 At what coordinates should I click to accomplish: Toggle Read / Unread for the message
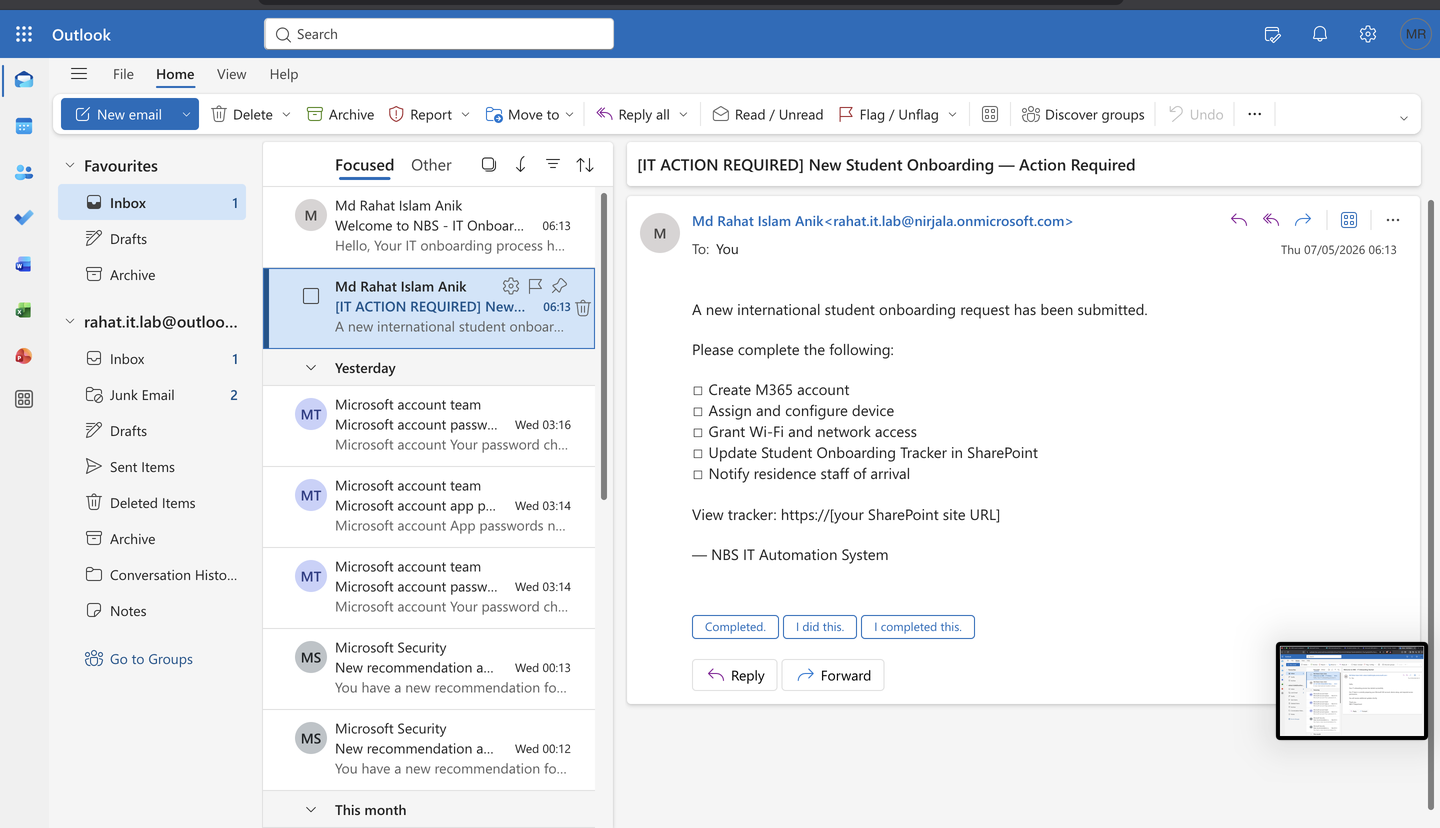[768, 114]
